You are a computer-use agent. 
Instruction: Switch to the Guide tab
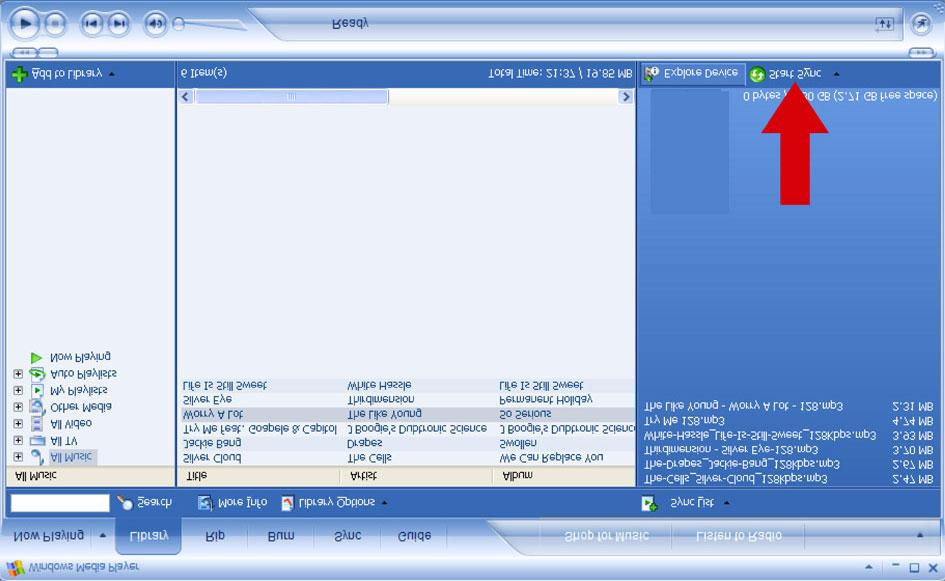414,535
